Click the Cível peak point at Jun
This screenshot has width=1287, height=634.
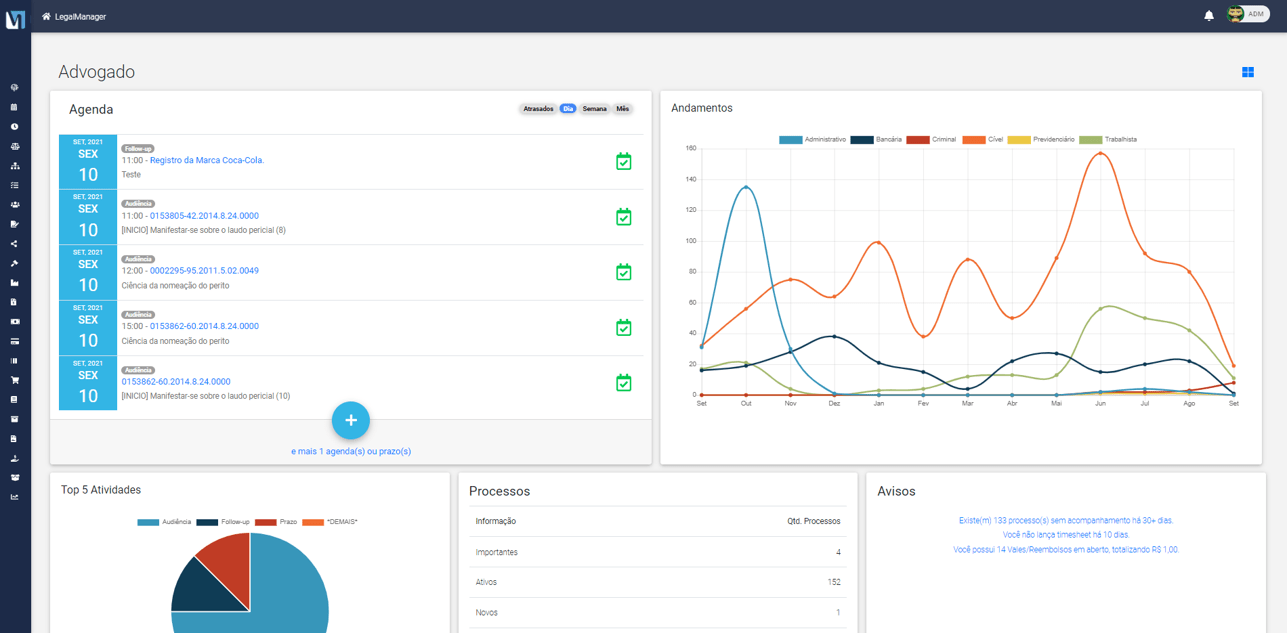coord(1100,153)
